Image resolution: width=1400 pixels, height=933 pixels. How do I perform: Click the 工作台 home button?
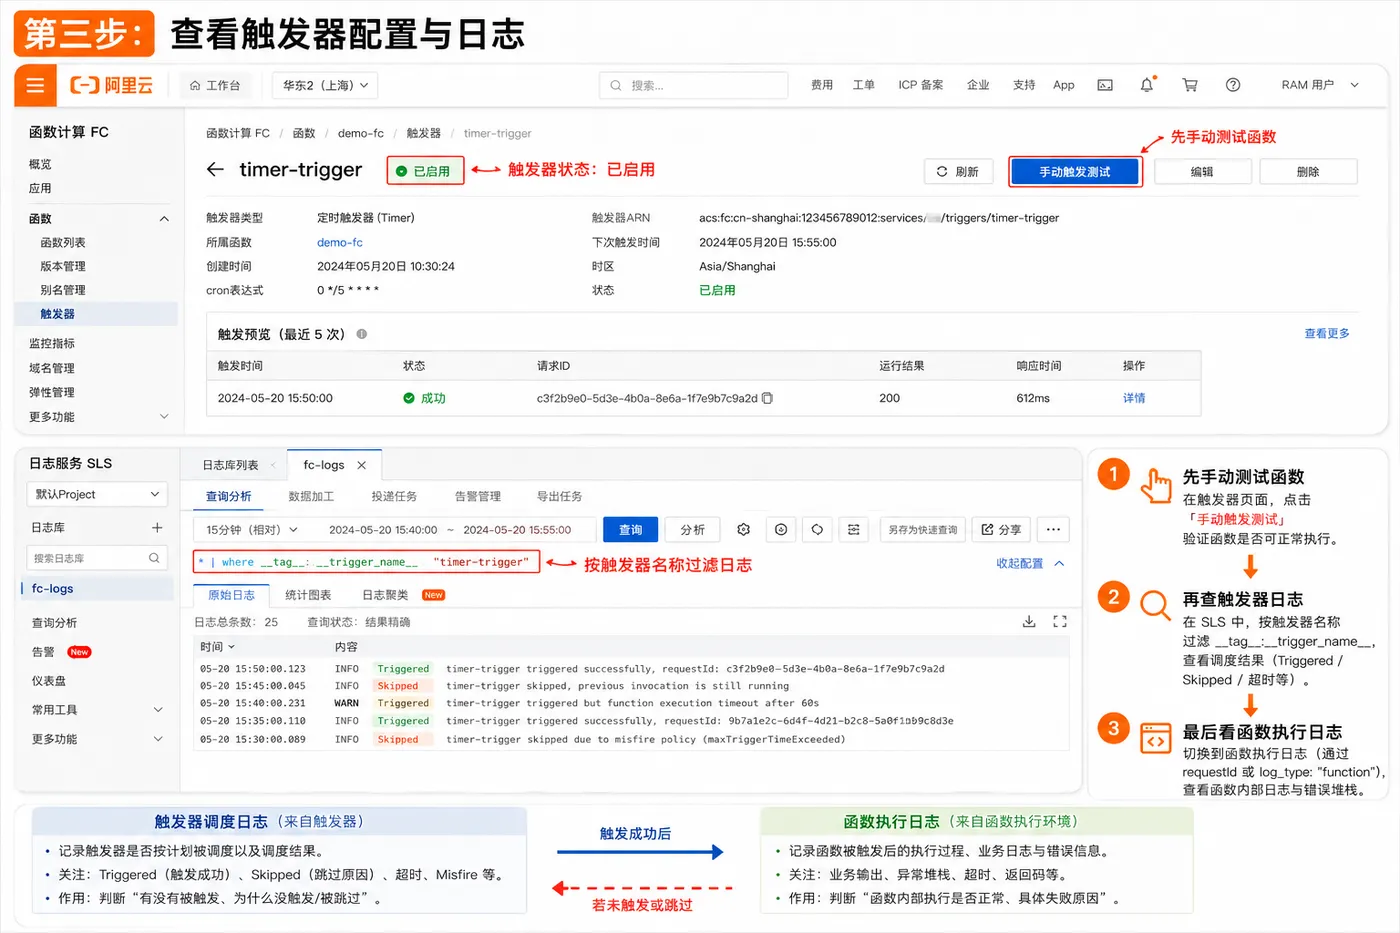click(x=215, y=86)
